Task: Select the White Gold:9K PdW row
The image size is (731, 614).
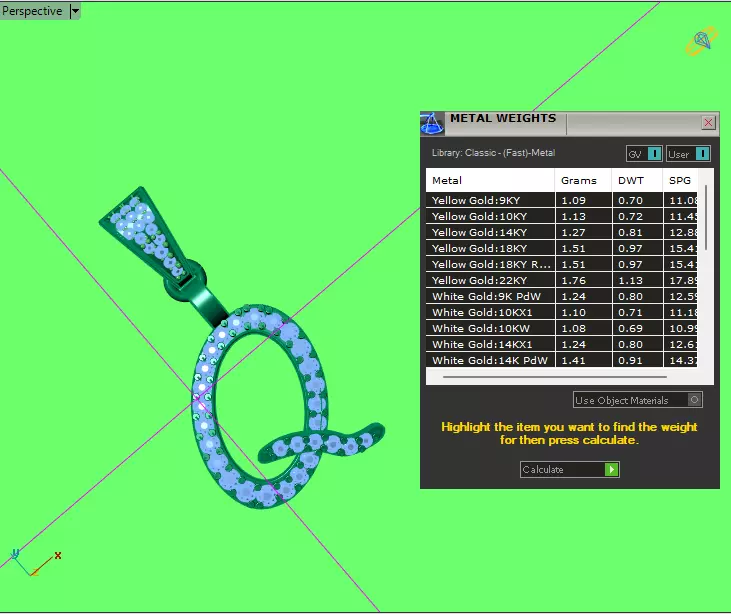Action: pos(561,297)
